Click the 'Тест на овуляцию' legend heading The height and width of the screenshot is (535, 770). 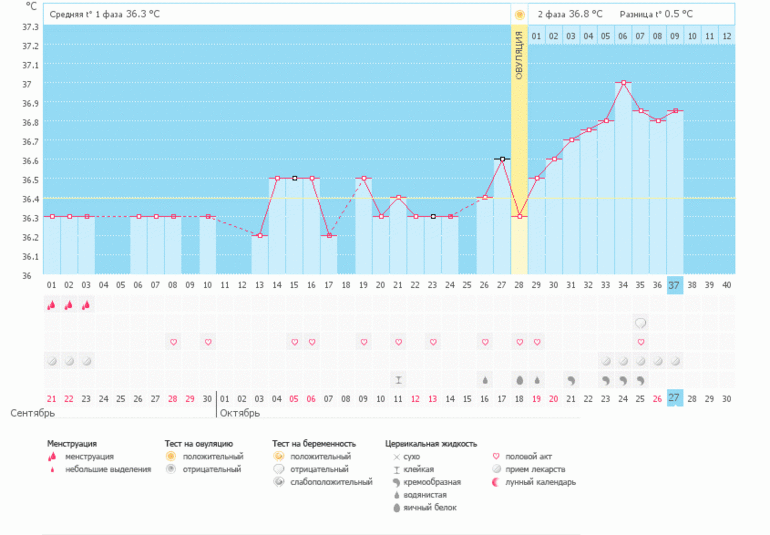pos(199,442)
